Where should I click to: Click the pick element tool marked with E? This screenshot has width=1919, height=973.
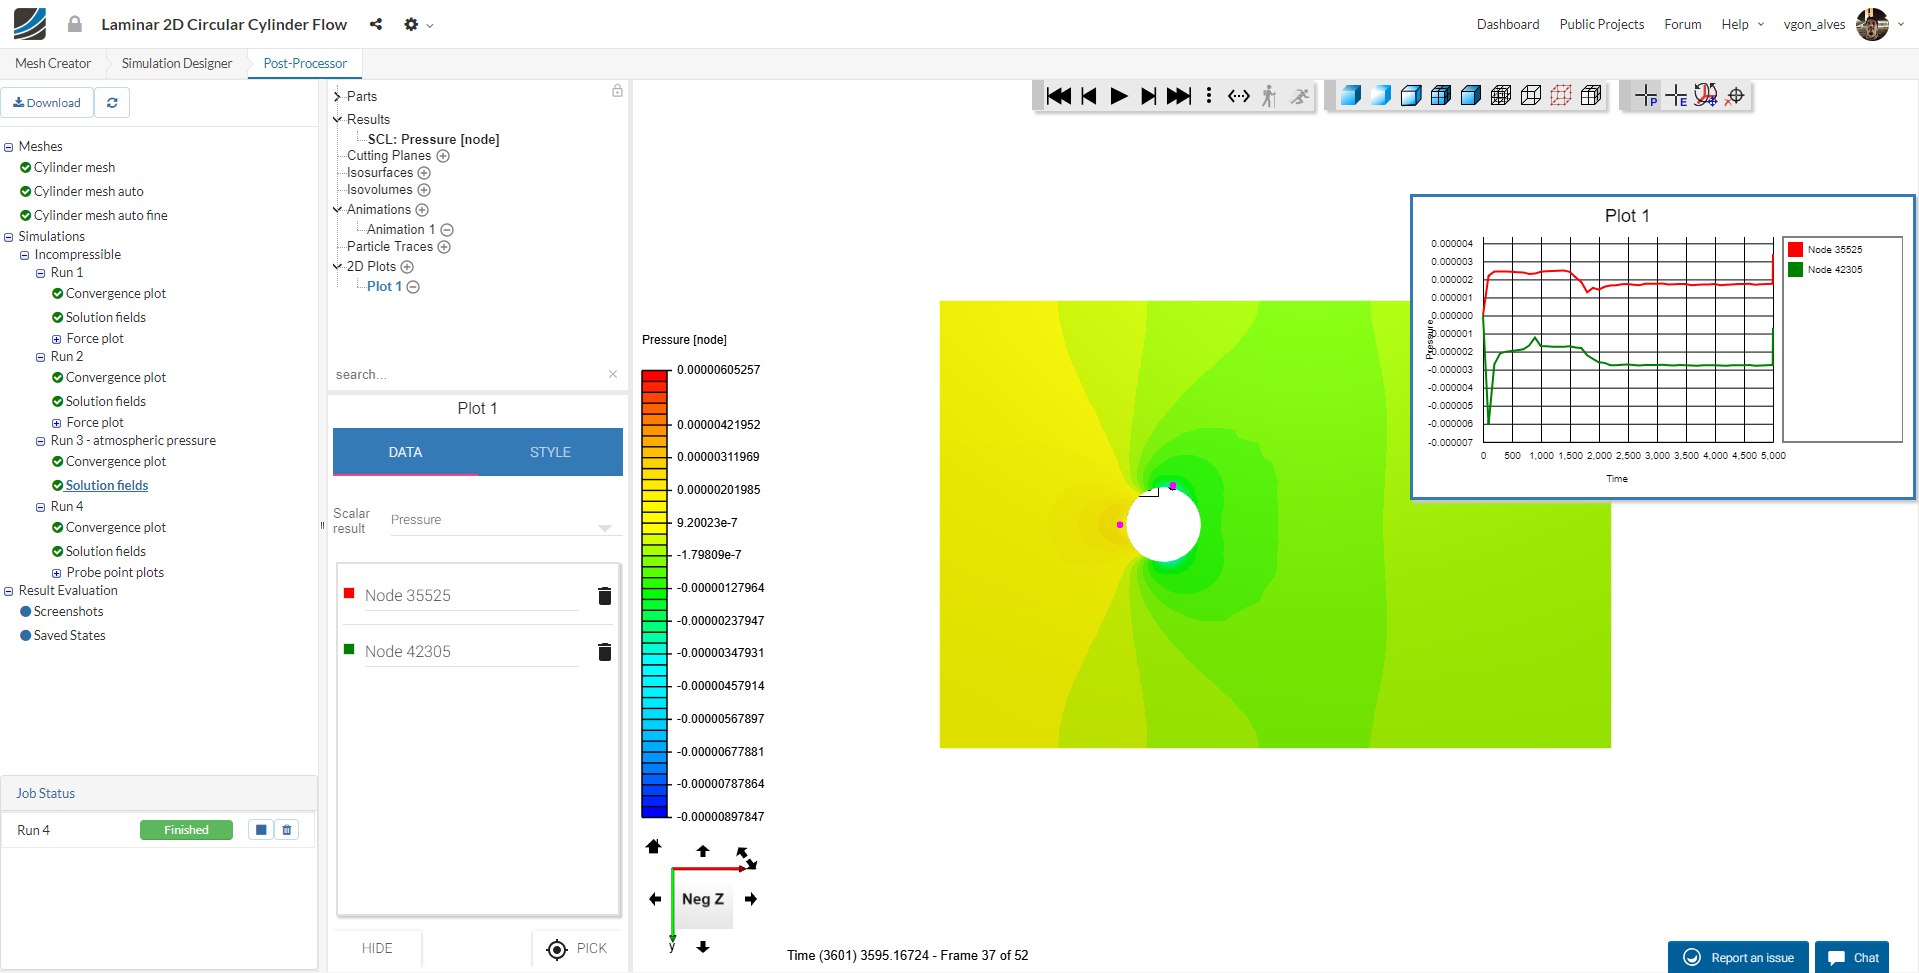(1676, 95)
